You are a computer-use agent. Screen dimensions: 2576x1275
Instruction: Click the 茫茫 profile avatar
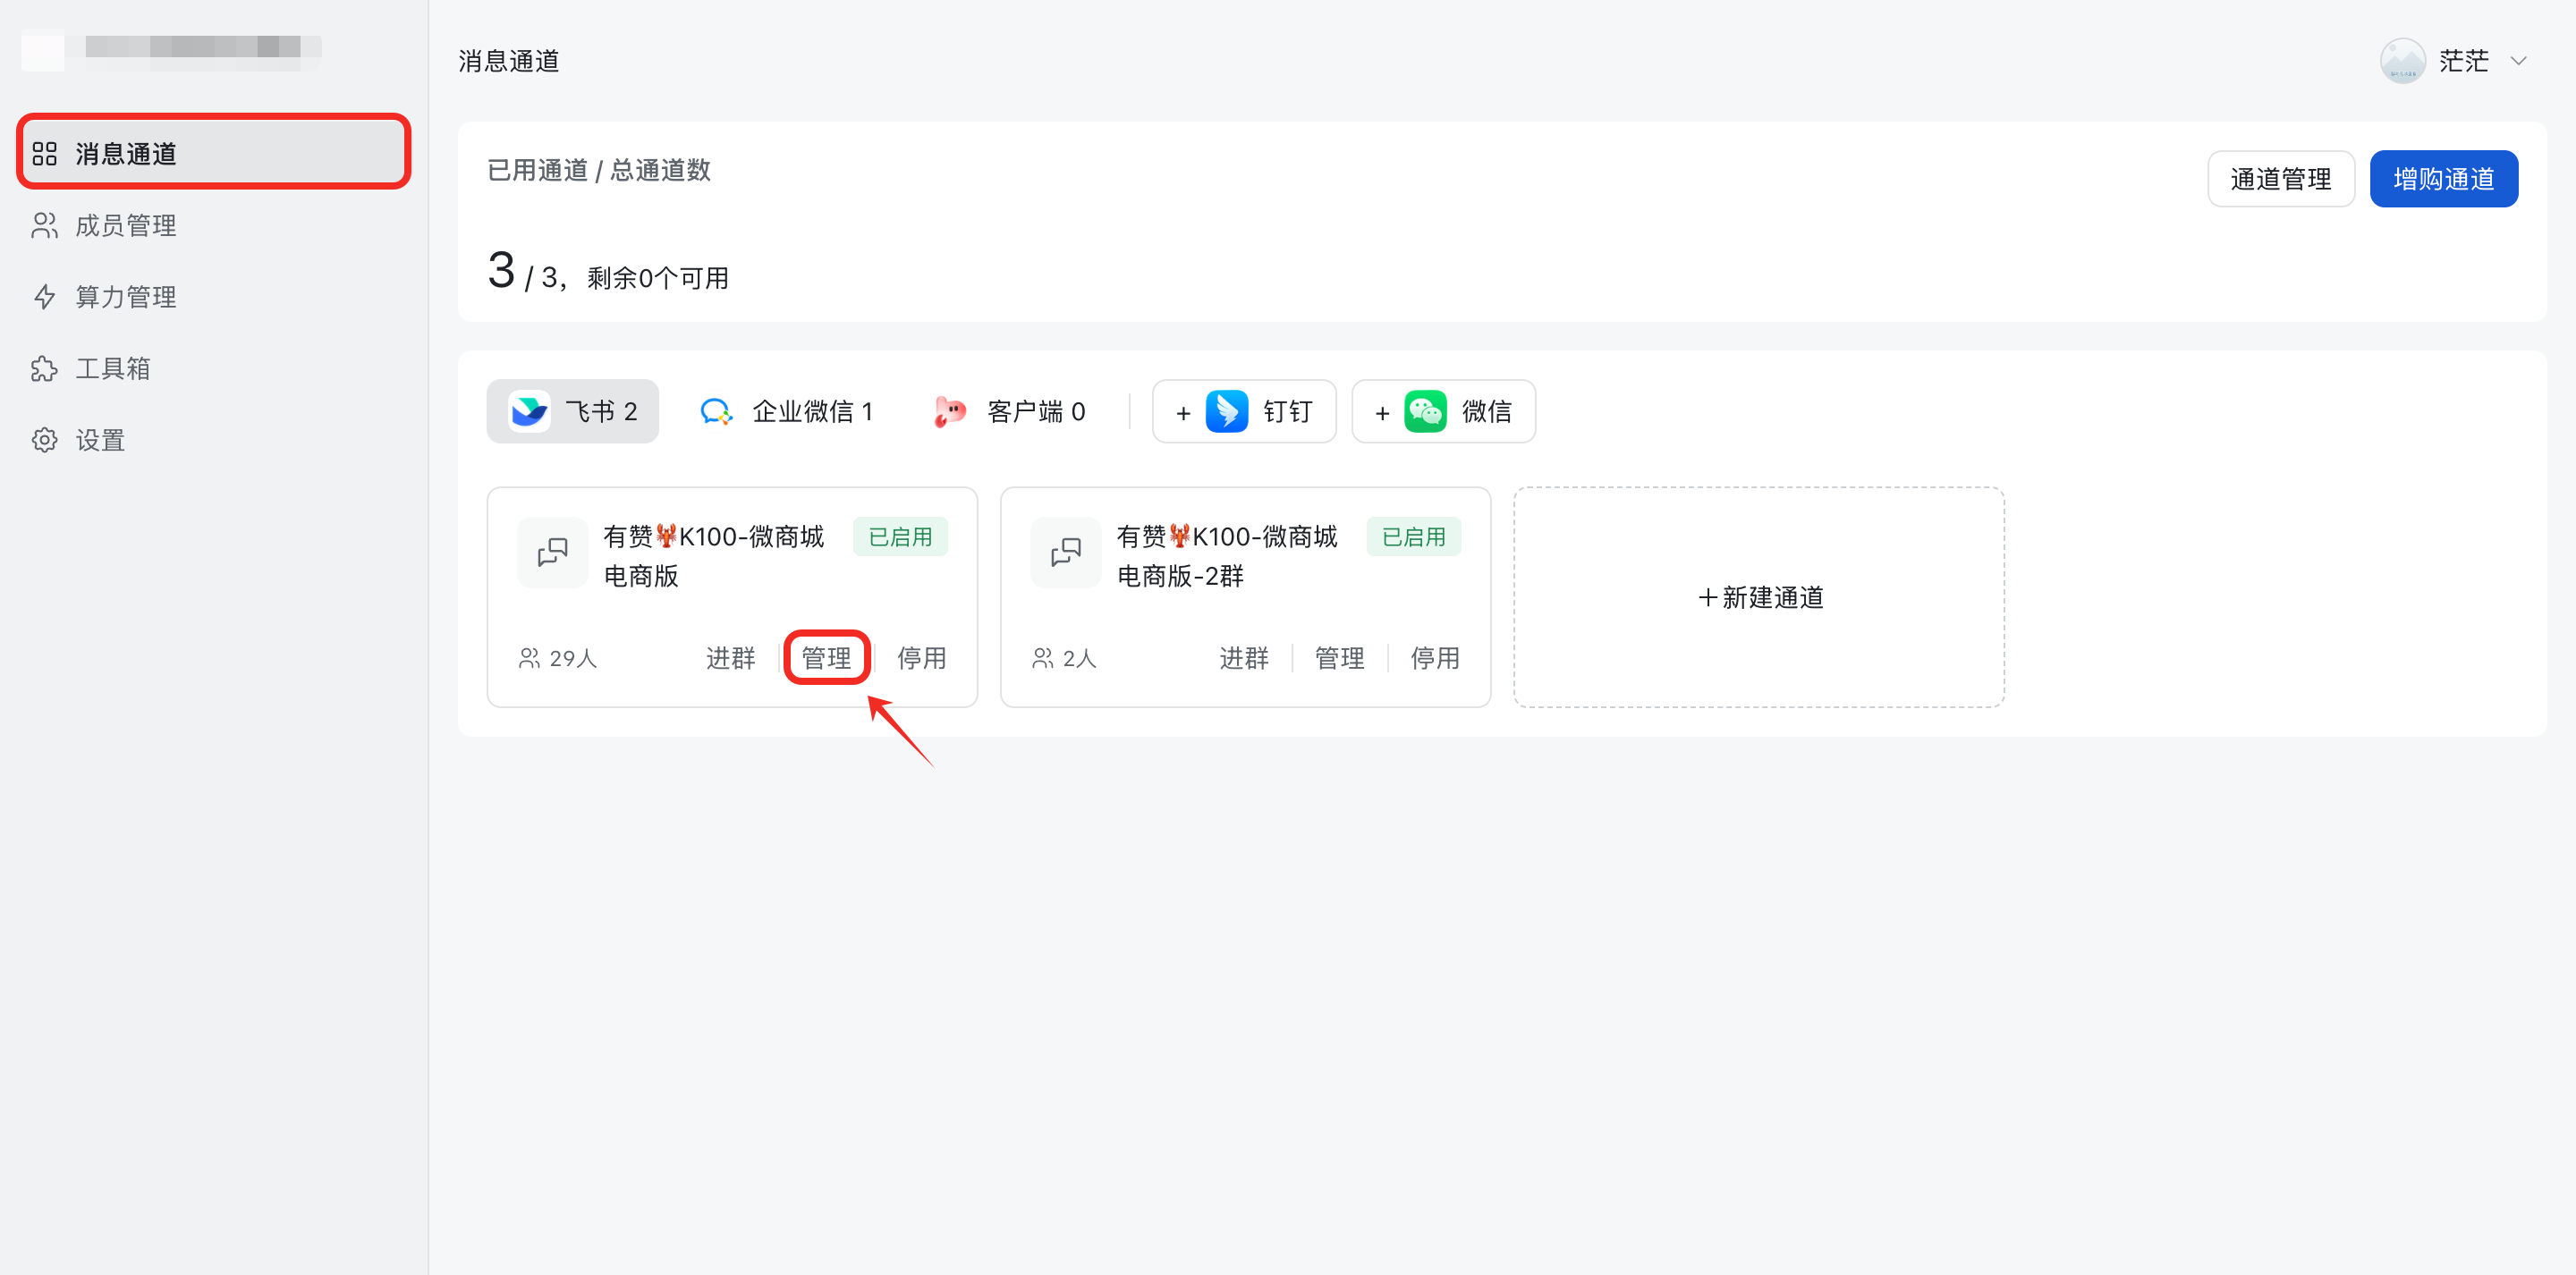click(x=2402, y=61)
